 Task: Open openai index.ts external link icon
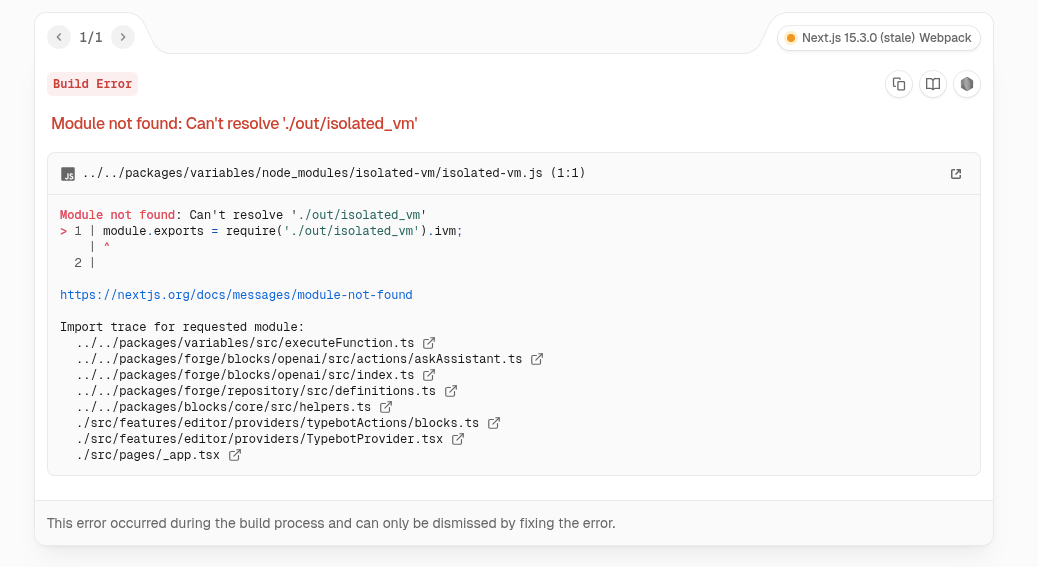pos(429,374)
